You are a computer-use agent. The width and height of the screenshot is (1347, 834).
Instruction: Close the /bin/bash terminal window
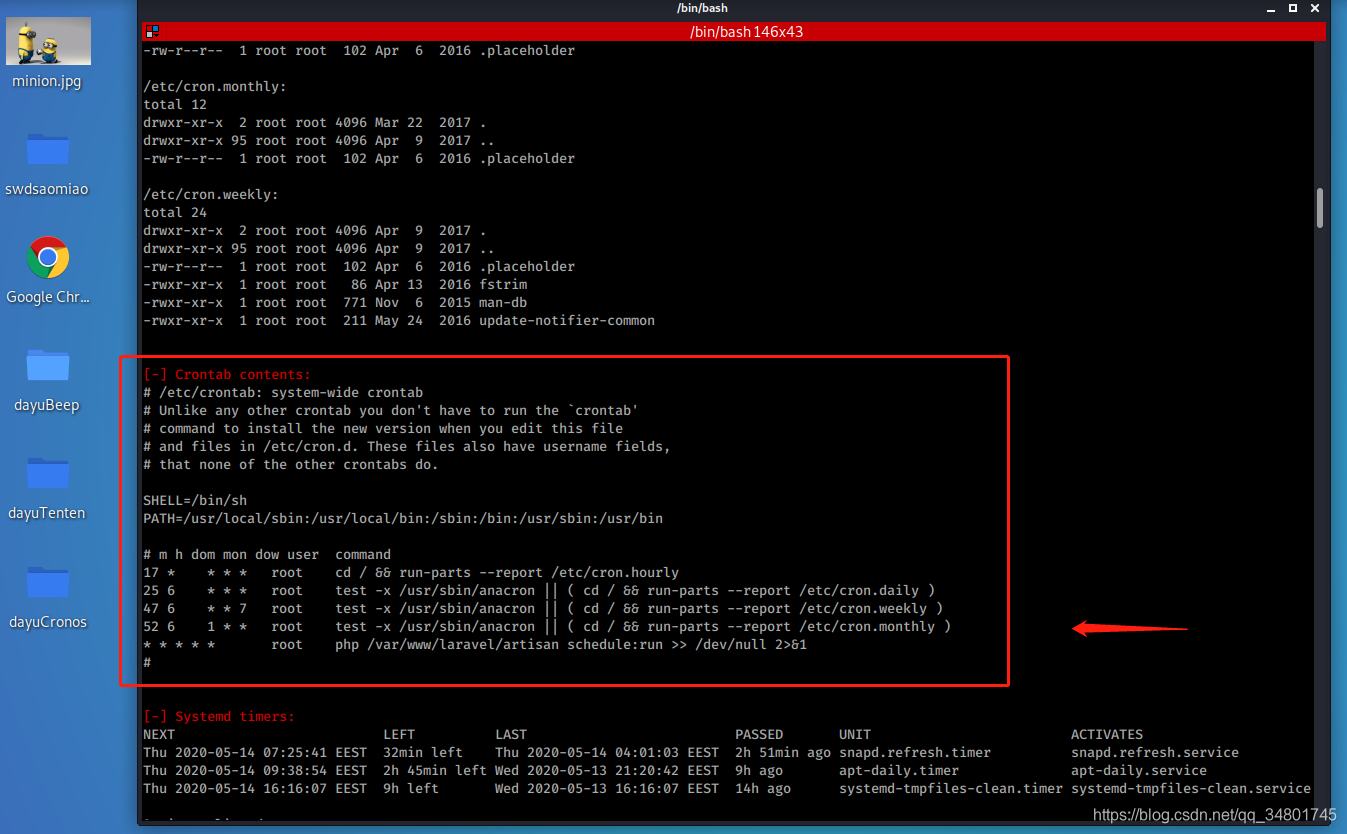[1315, 8]
